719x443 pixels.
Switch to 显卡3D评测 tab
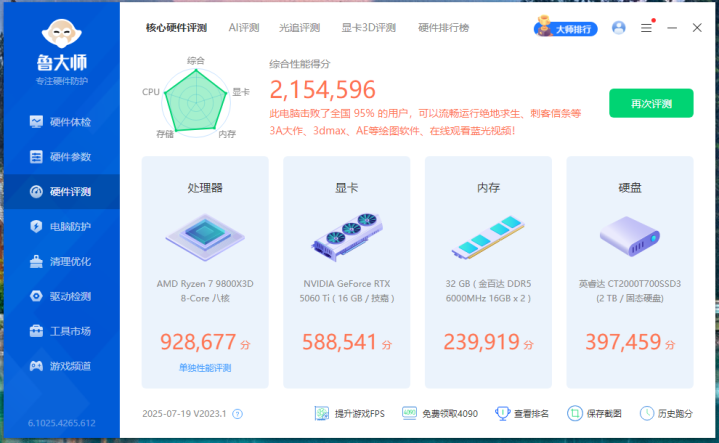point(368,28)
